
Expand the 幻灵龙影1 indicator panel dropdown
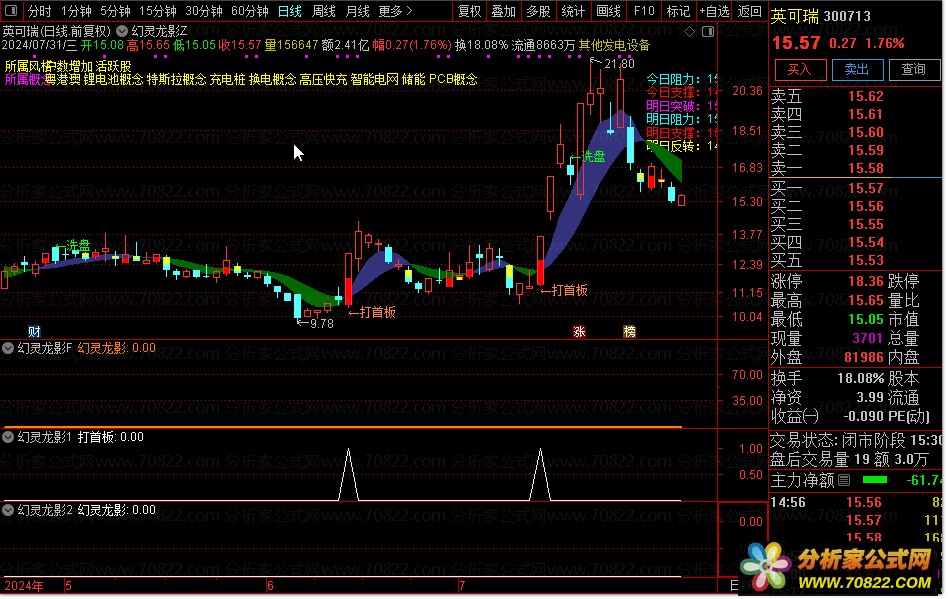point(8,437)
